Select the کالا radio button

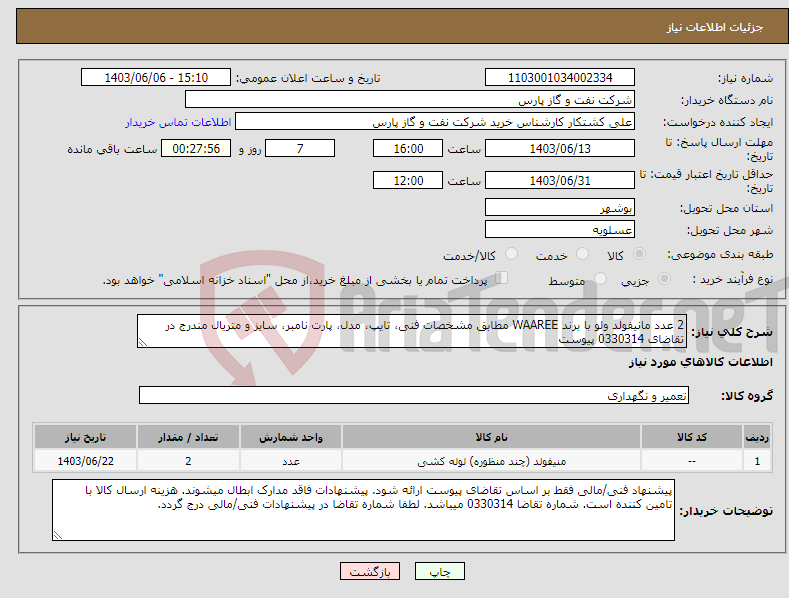[639, 254]
